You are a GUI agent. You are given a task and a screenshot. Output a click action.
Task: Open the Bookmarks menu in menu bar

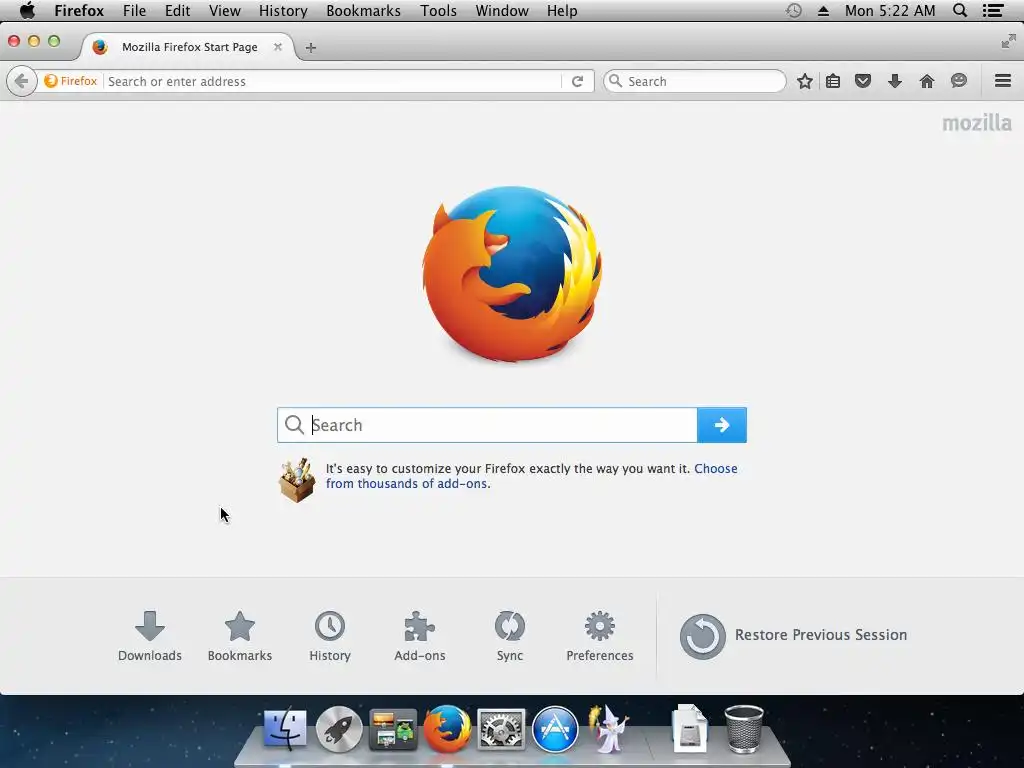tap(363, 11)
